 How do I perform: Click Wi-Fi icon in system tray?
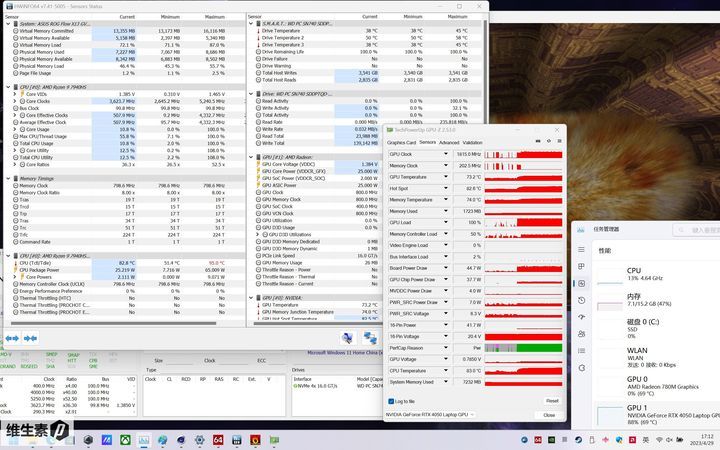[x=659, y=440]
